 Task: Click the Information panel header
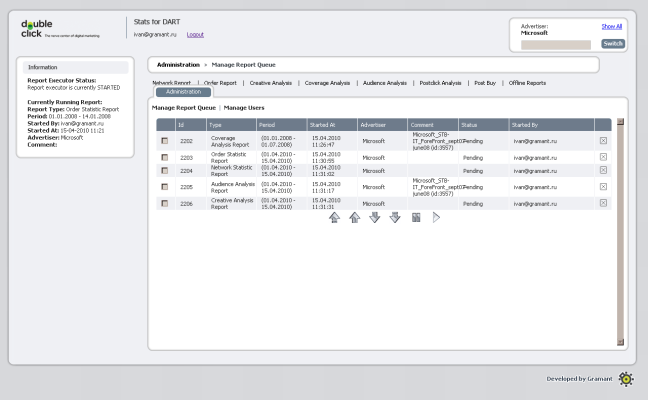click(76, 67)
